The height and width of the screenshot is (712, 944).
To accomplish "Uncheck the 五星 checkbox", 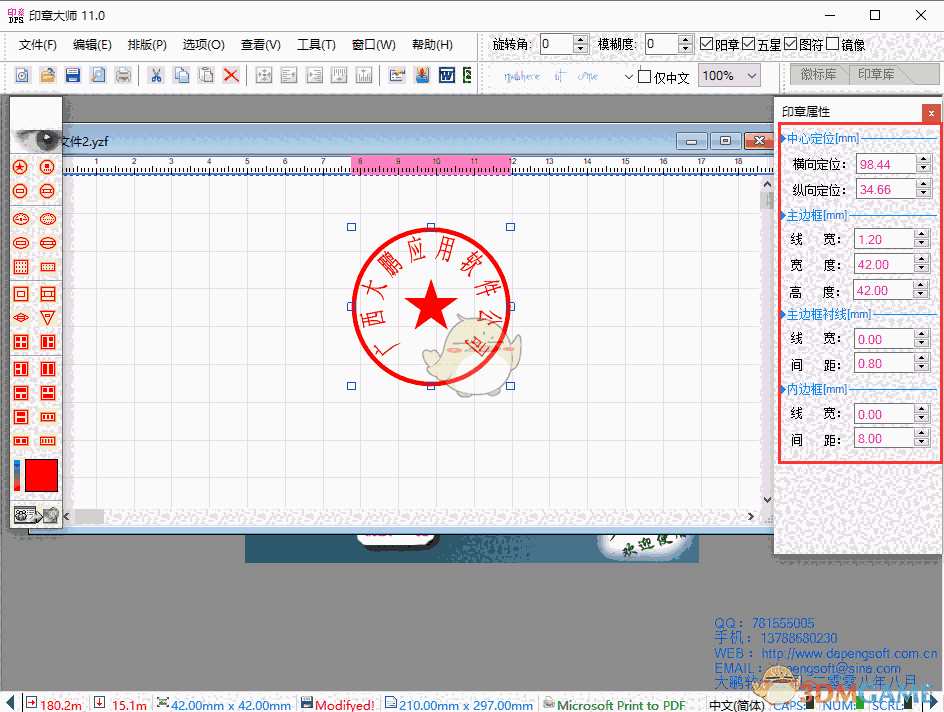I will [x=749, y=45].
